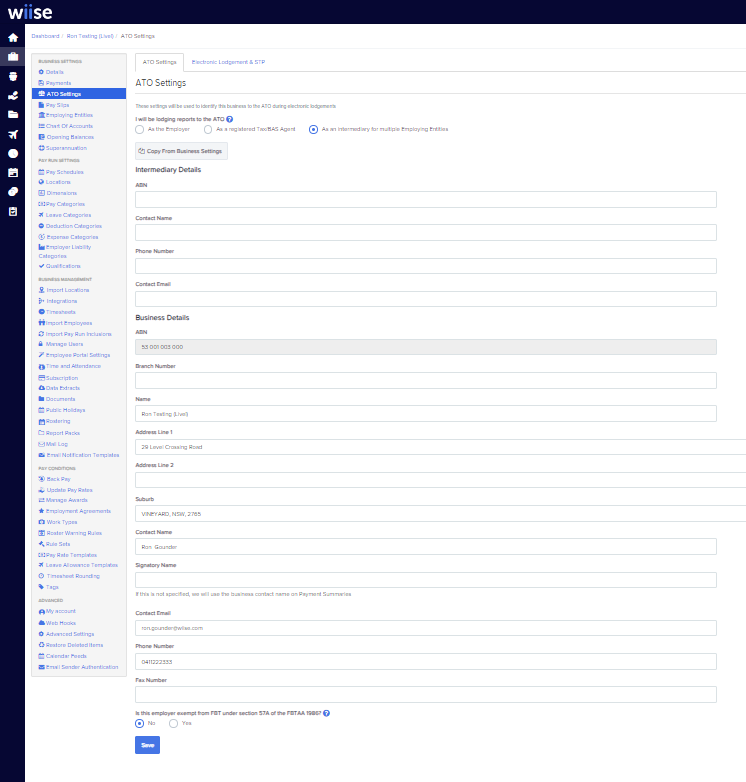
Task: Click the tag icon beside Tags
Action: [x=41, y=586]
